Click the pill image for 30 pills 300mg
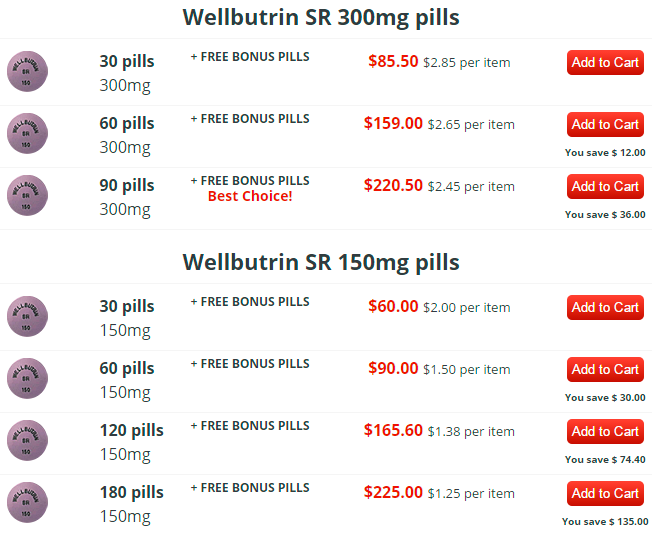Viewport: 667px width, 536px height. tap(27, 71)
